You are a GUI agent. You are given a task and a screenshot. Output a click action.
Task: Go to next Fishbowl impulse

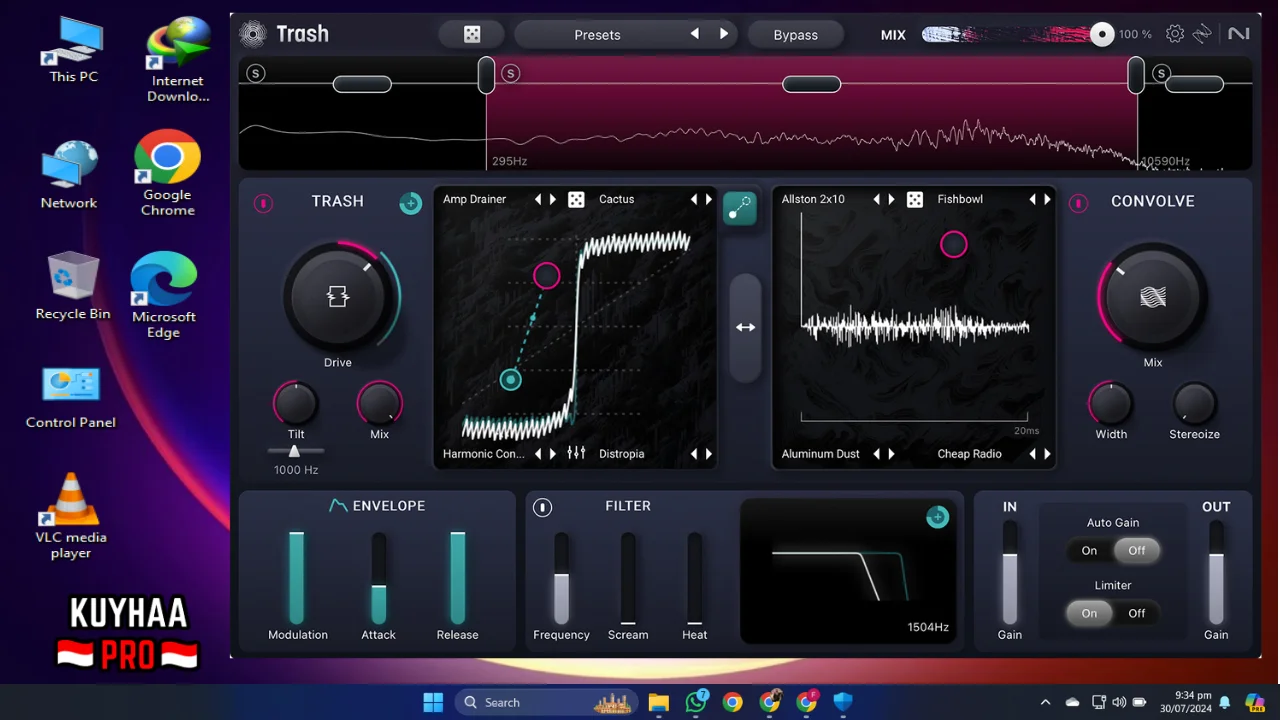pyautogui.click(x=1047, y=200)
